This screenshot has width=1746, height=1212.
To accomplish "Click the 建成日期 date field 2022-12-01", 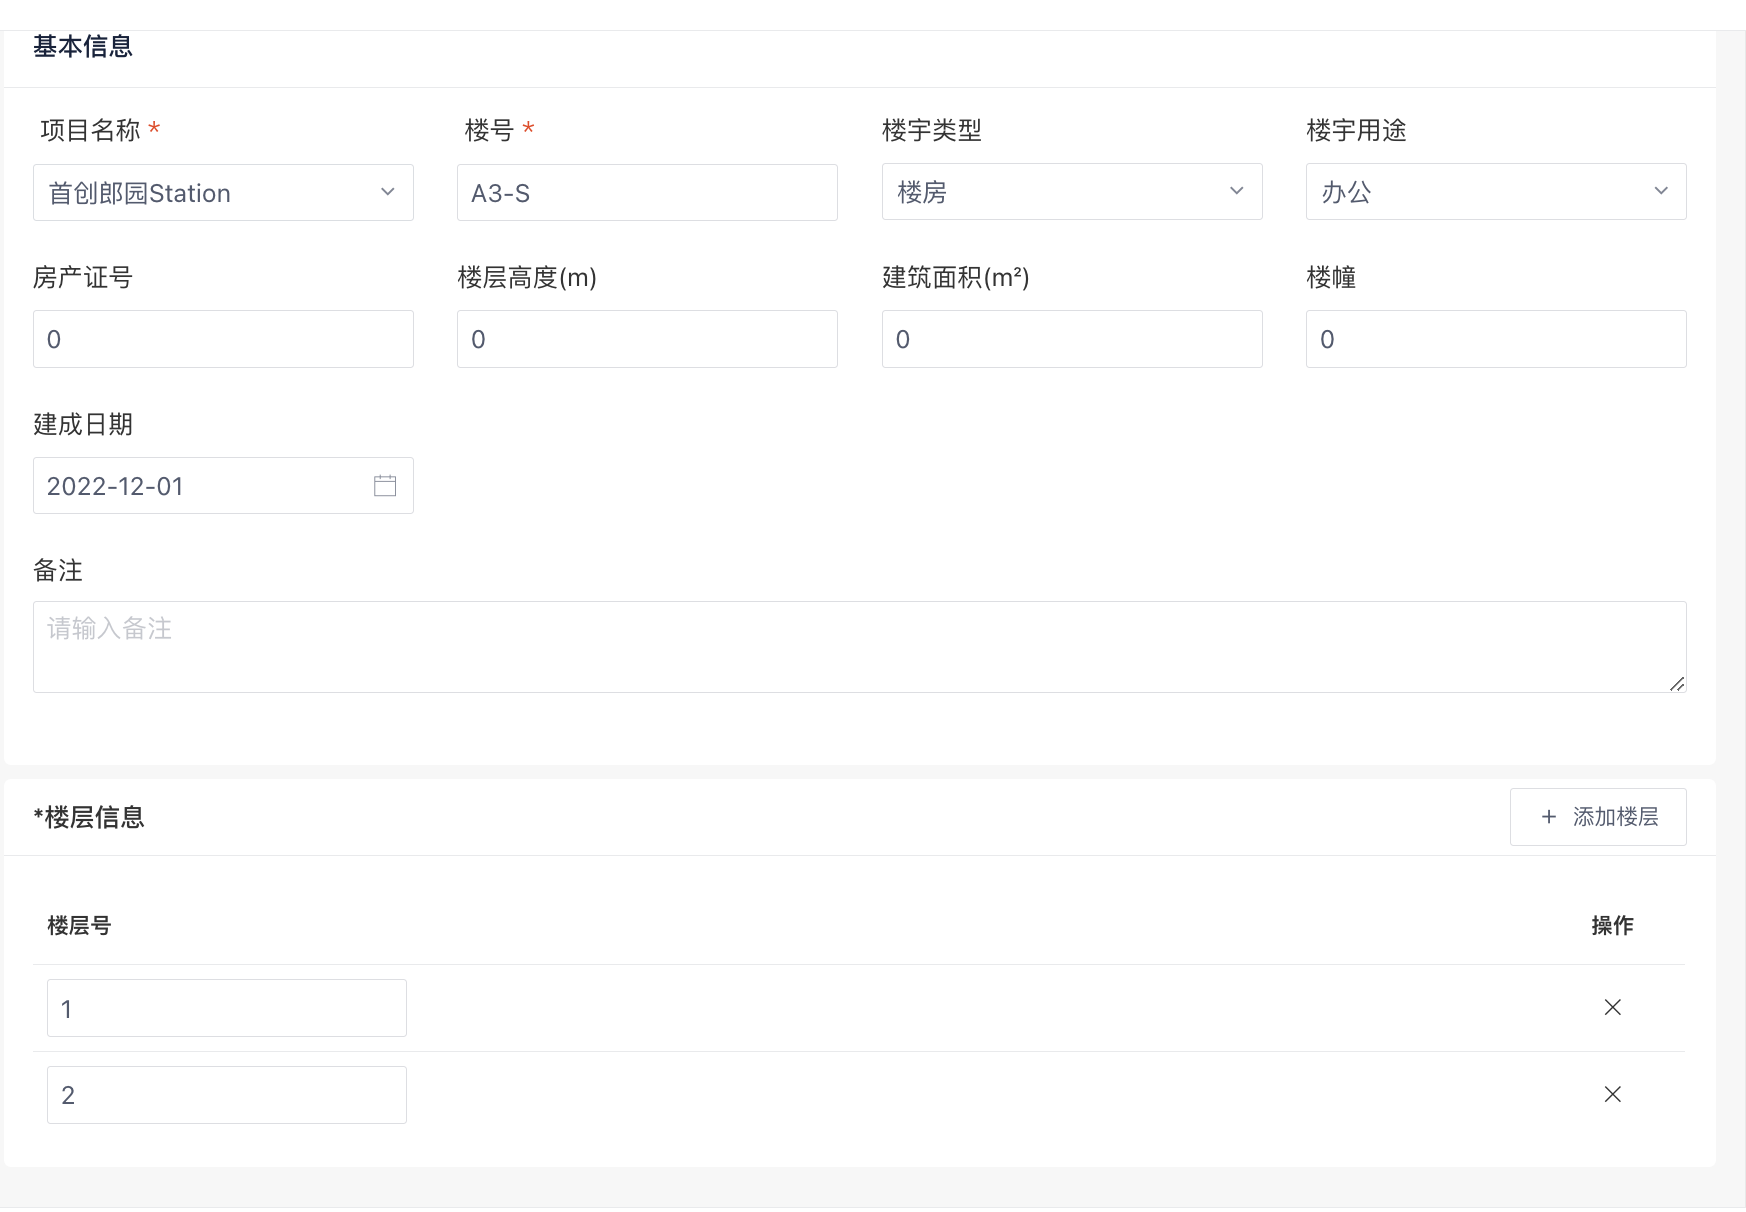I will pos(200,486).
